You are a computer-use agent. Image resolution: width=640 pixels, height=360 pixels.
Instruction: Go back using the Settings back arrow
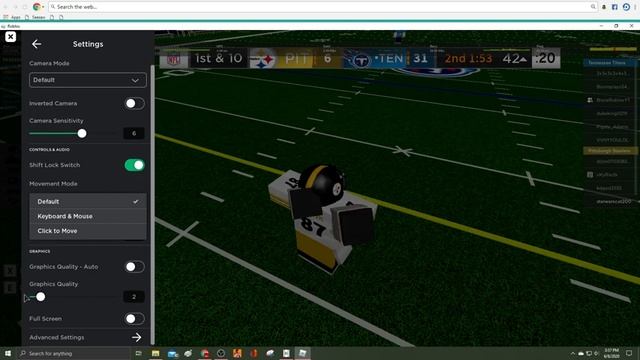[x=36, y=44]
